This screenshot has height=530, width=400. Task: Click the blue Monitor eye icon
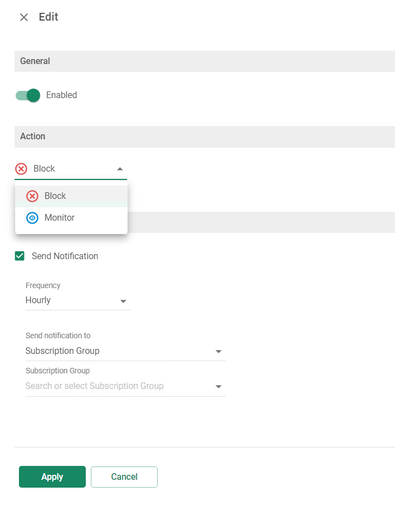(x=32, y=218)
